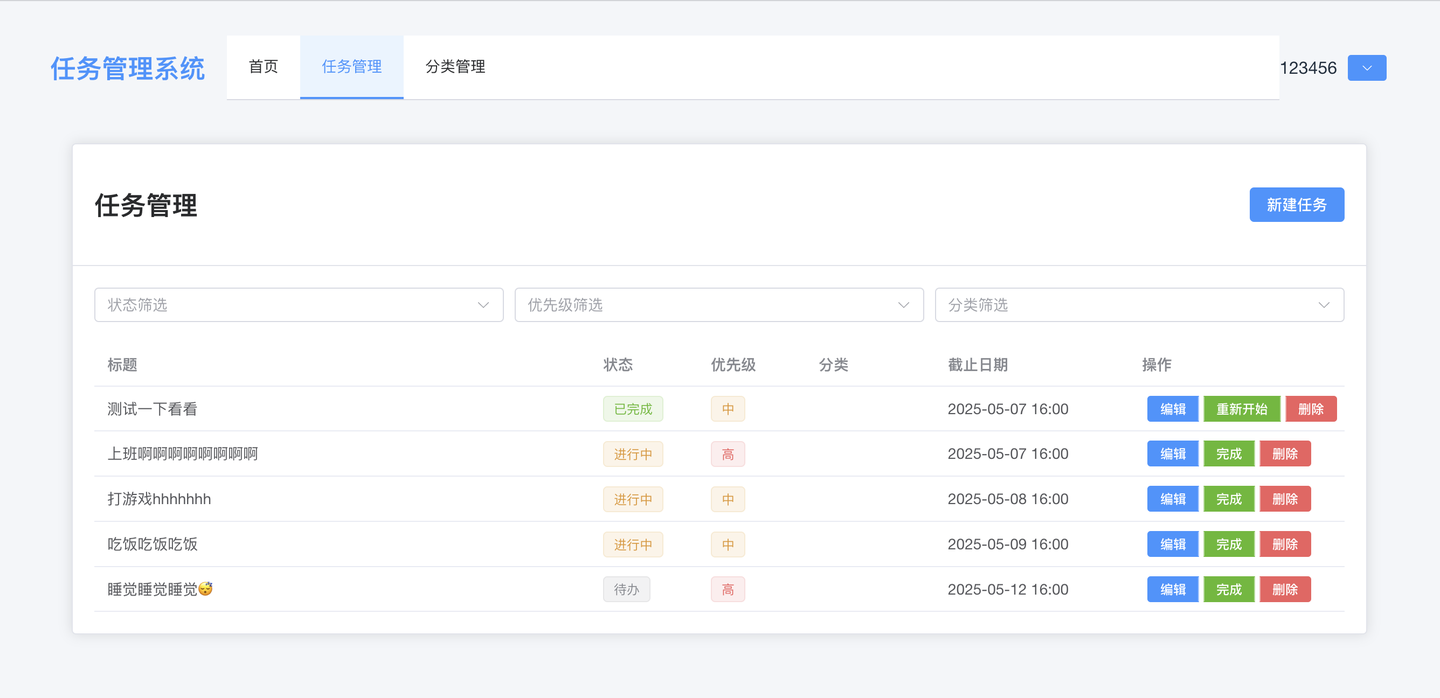
Task: Open the 状态筛选 status filter dropdown
Action: click(x=298, y=305)
